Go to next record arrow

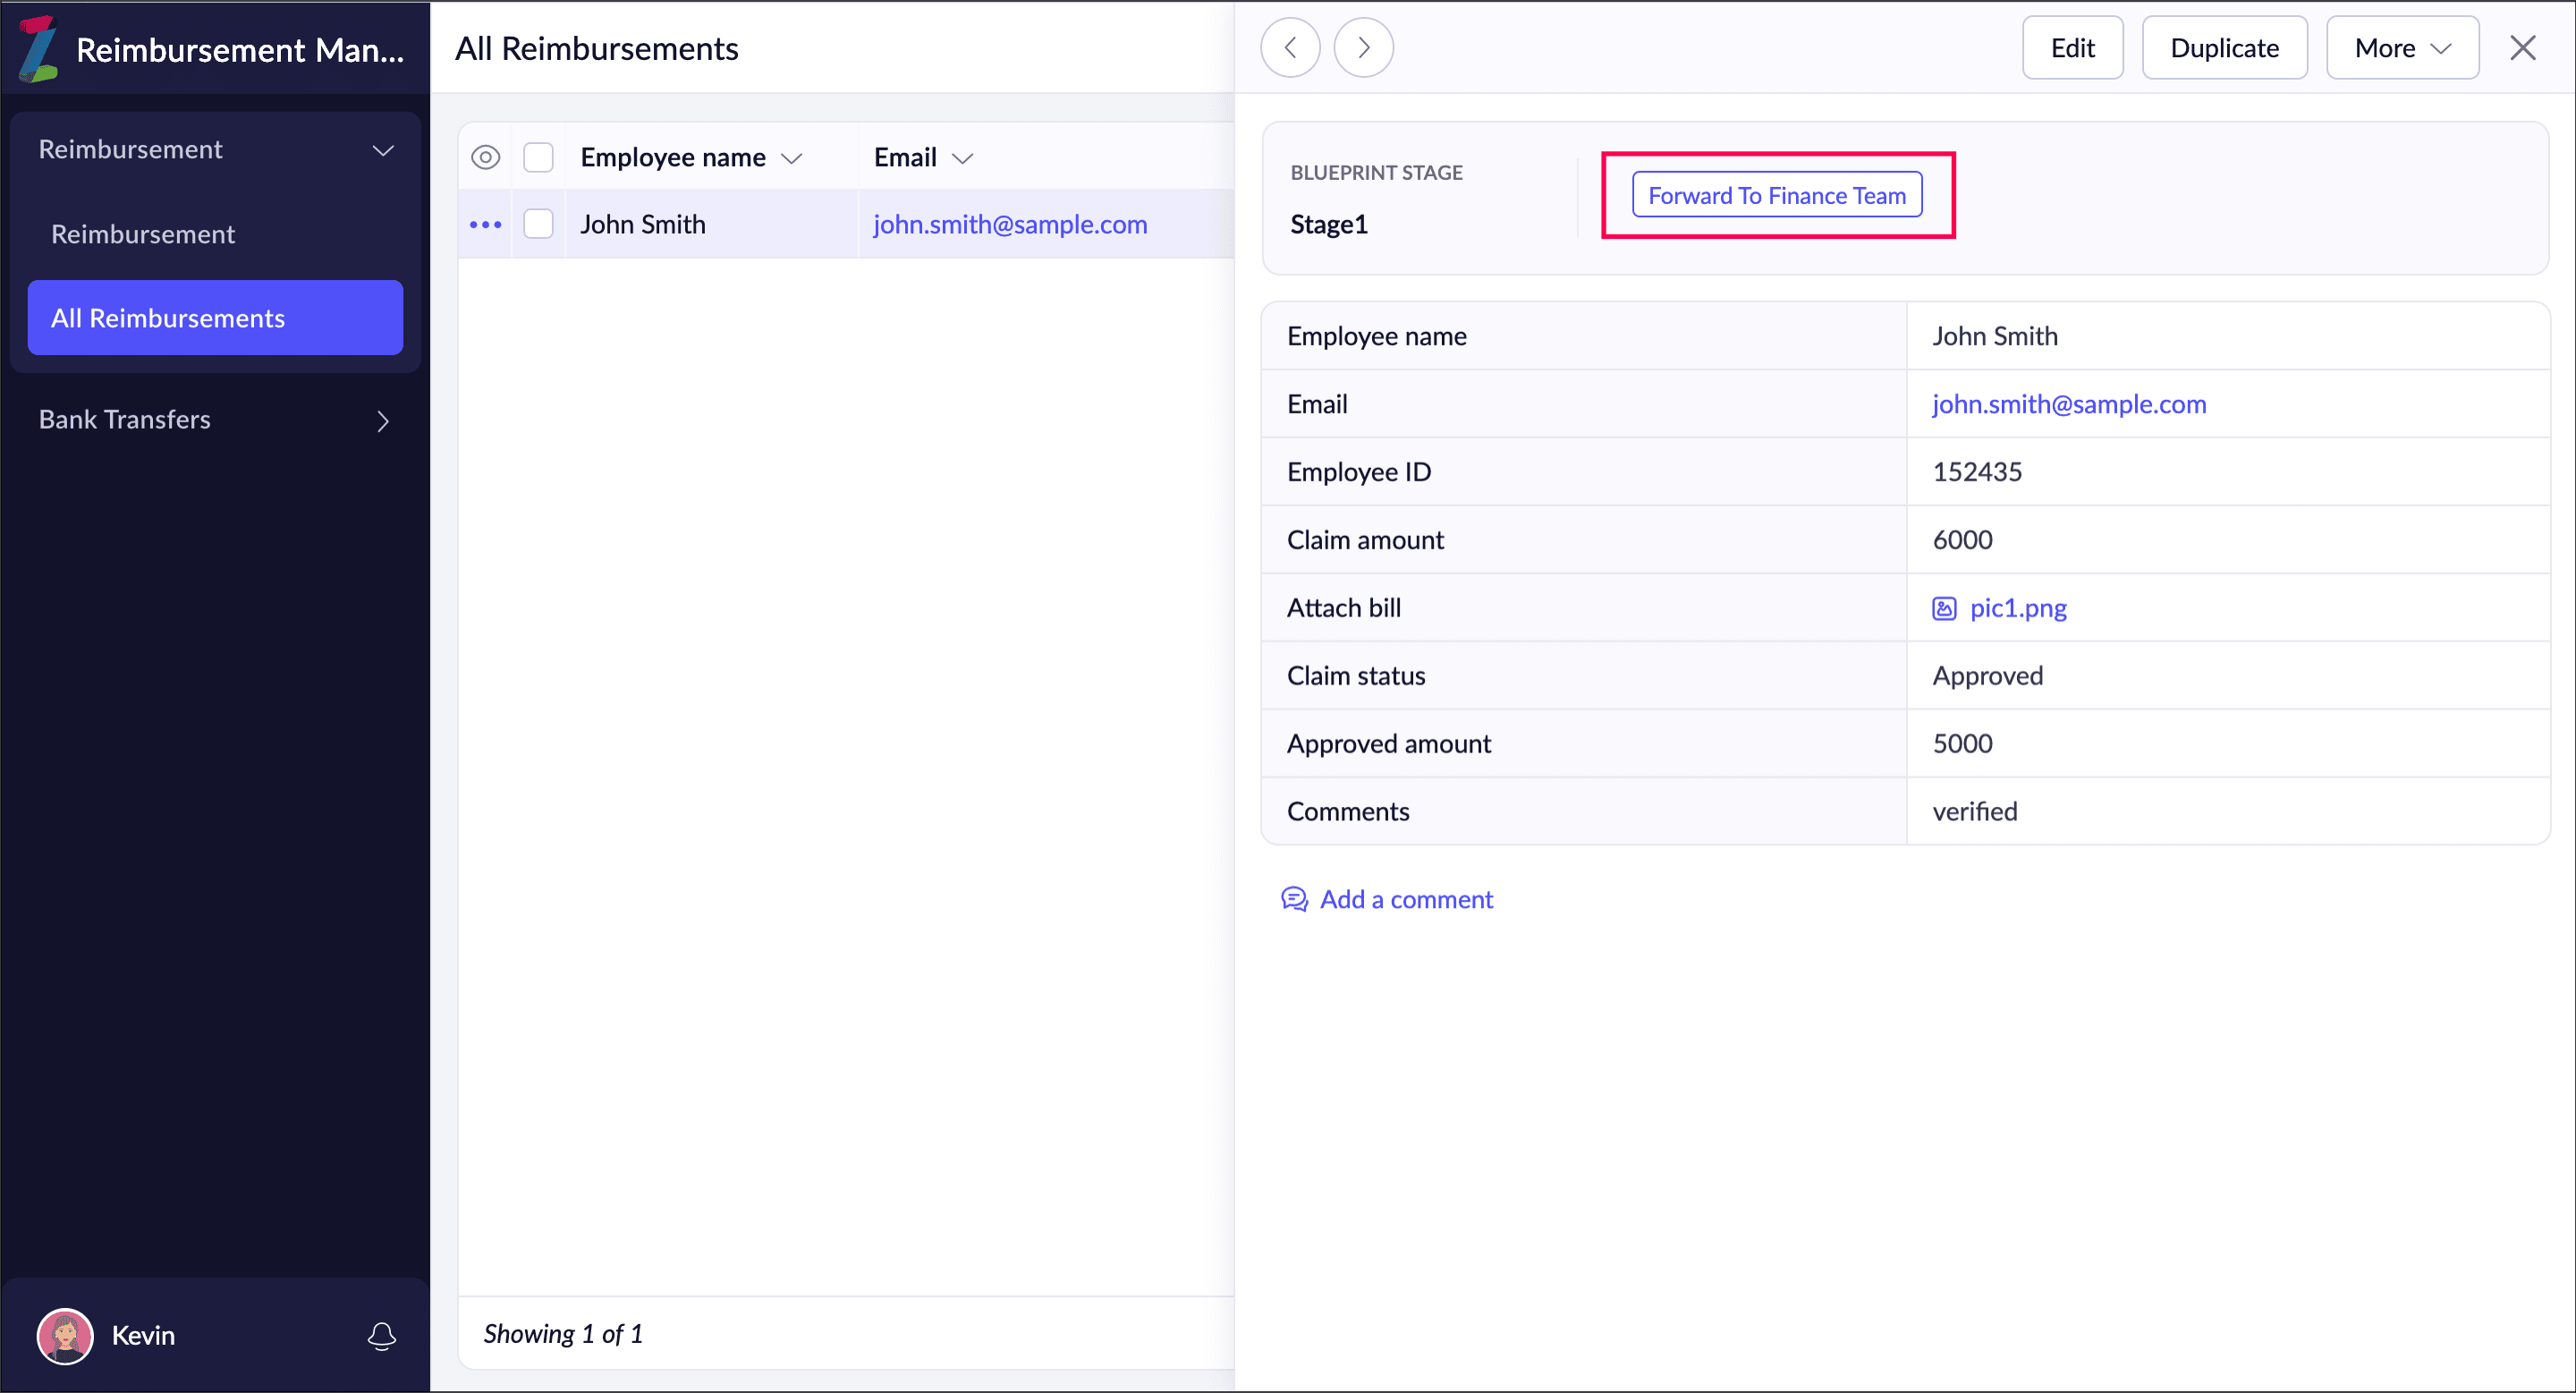[x=1363, y=48]
